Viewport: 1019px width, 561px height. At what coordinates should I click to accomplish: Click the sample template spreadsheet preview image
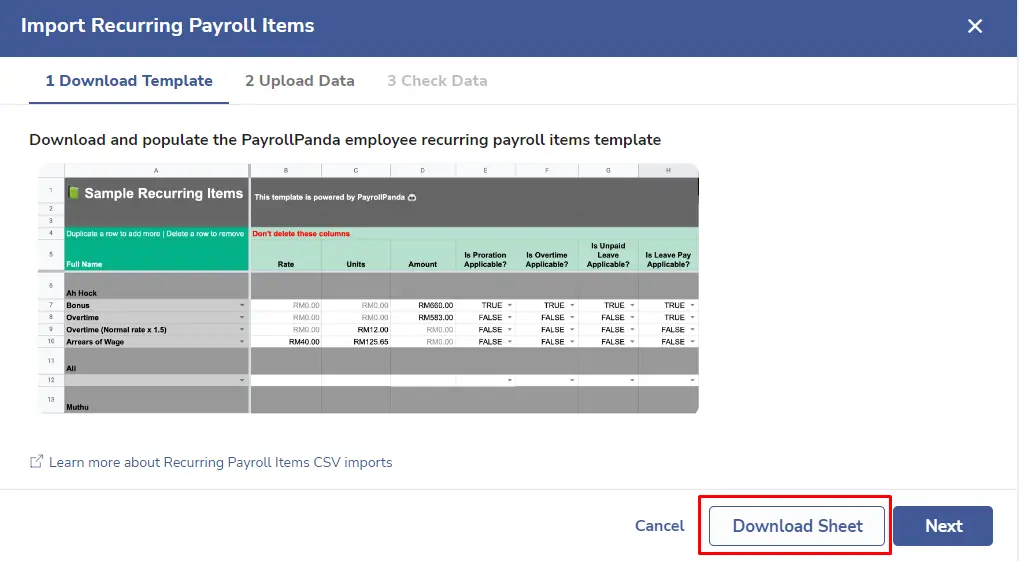pyautogui.click(x=368, y=289)
